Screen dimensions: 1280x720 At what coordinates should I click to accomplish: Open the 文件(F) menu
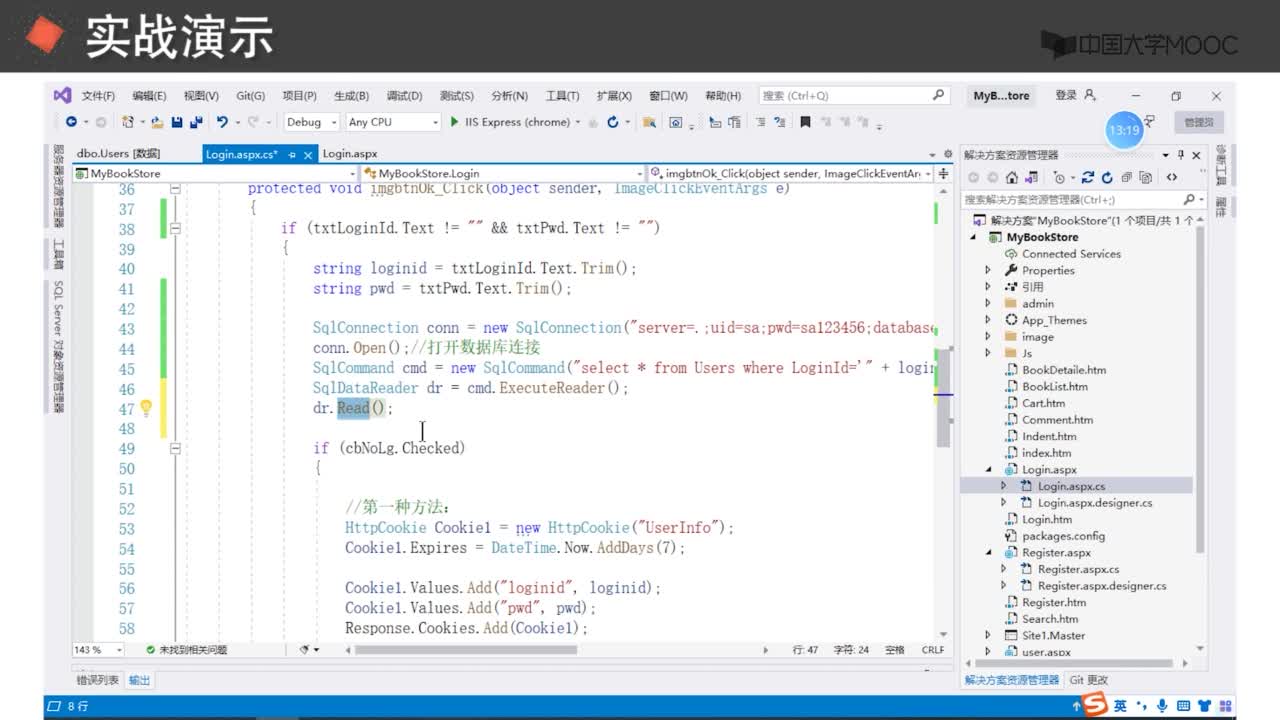(x=98, y=96)
